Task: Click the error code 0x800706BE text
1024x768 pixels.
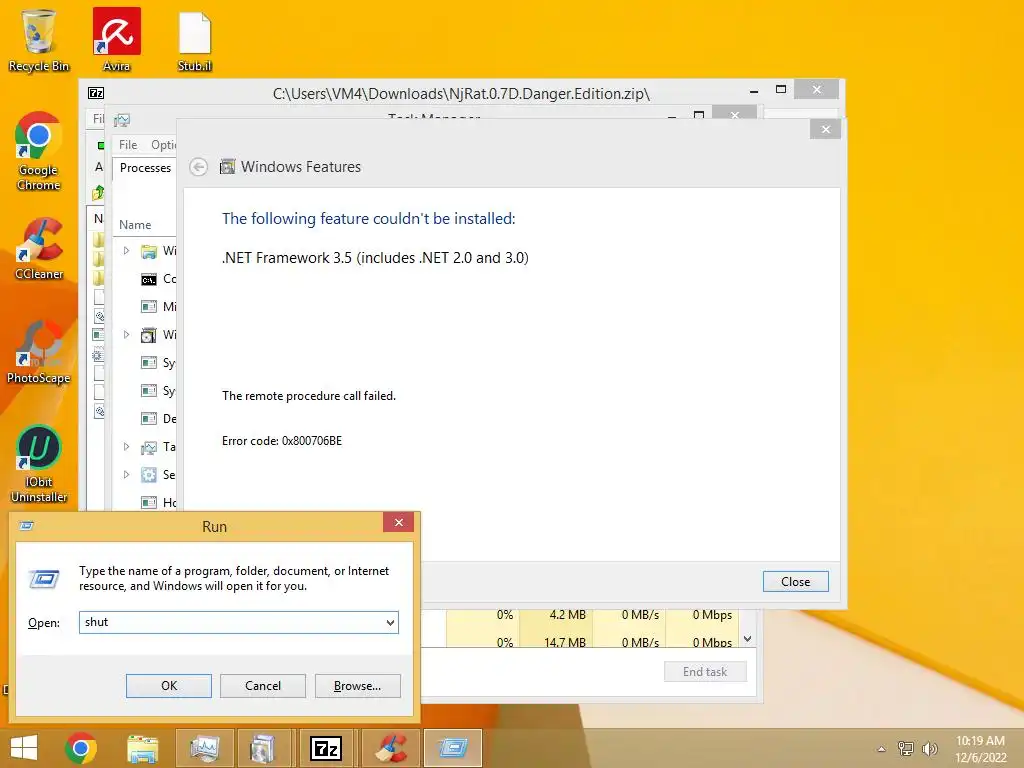Action: [x=282, y=441]
